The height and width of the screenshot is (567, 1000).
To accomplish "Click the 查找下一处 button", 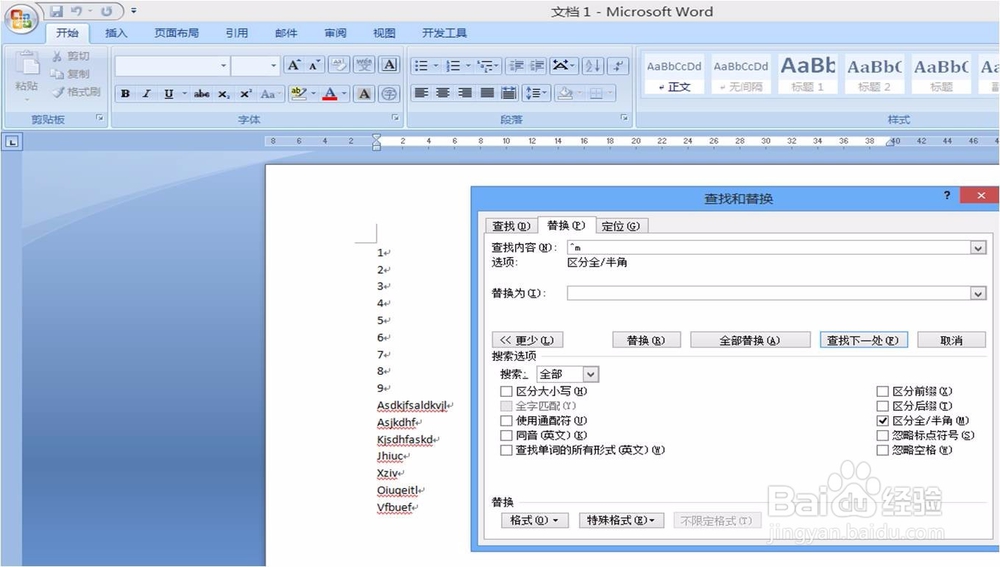I will pos(863,340).
